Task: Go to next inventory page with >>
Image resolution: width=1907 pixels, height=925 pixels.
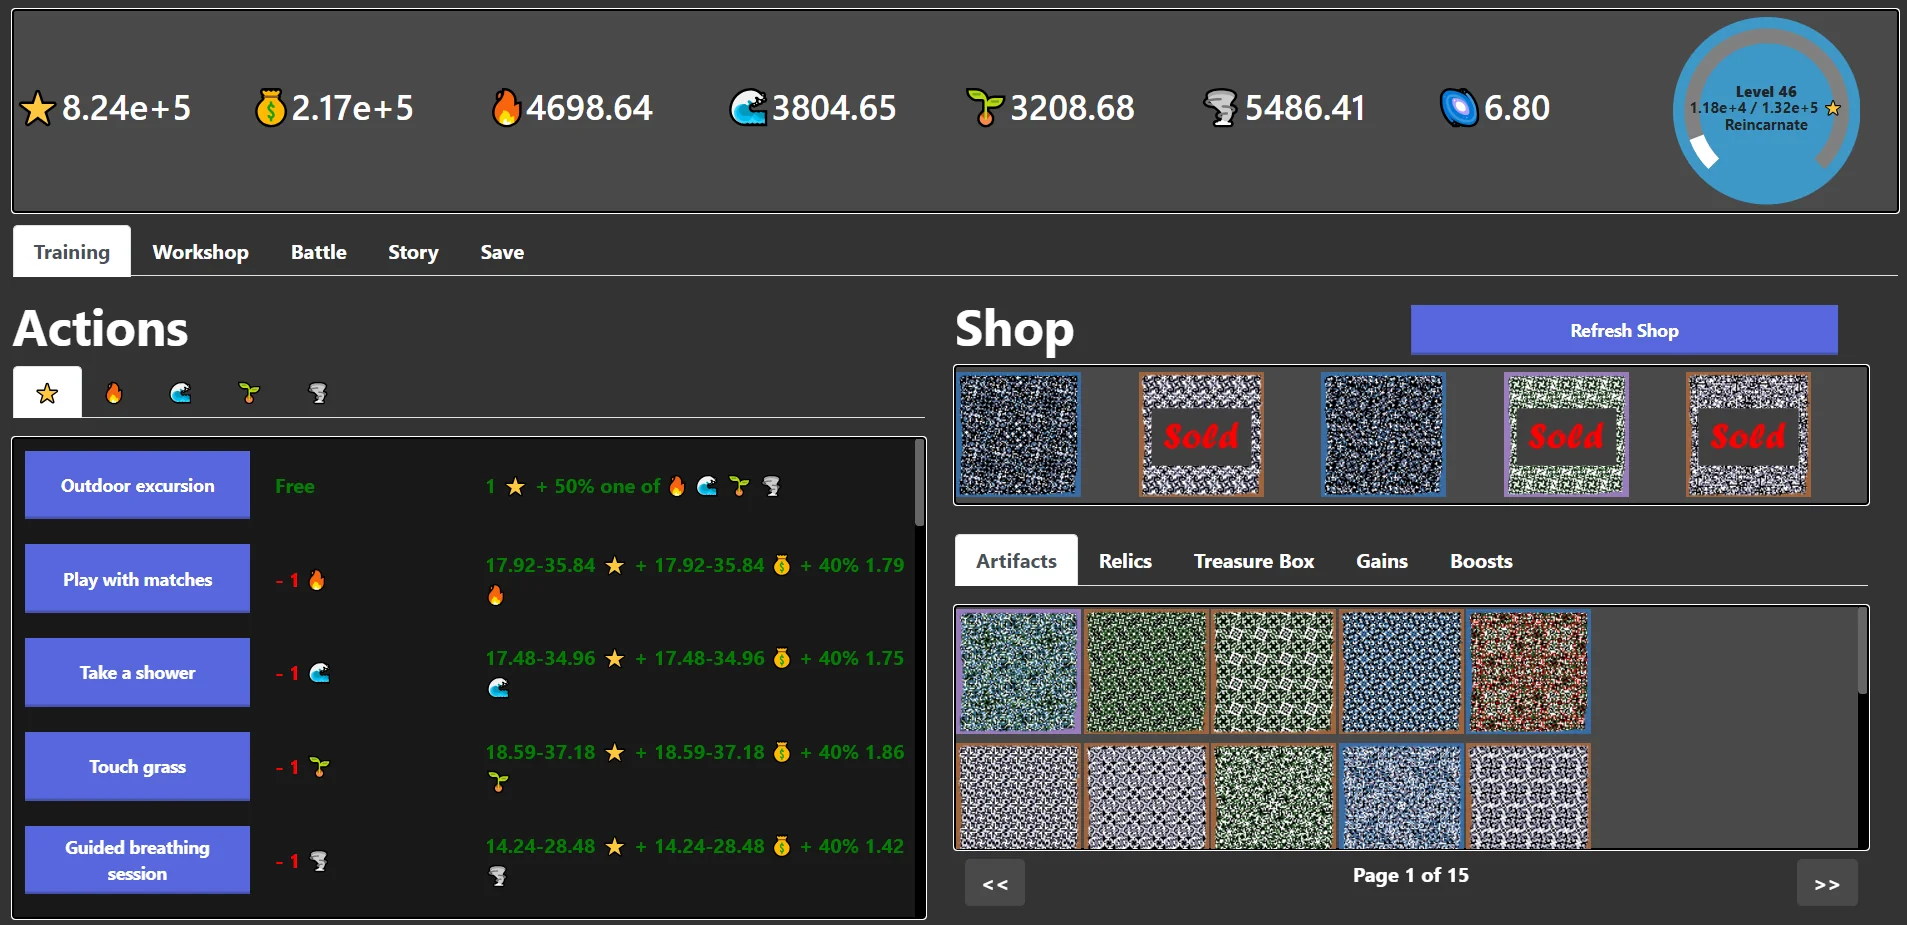Action: [x=1827, y=883]
